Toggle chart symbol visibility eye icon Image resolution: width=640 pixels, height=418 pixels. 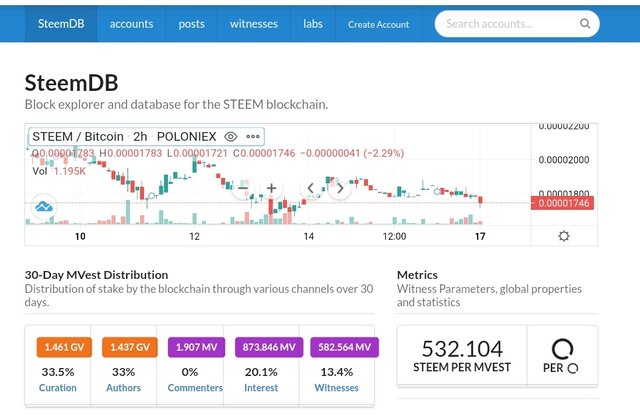coord(231,136)
